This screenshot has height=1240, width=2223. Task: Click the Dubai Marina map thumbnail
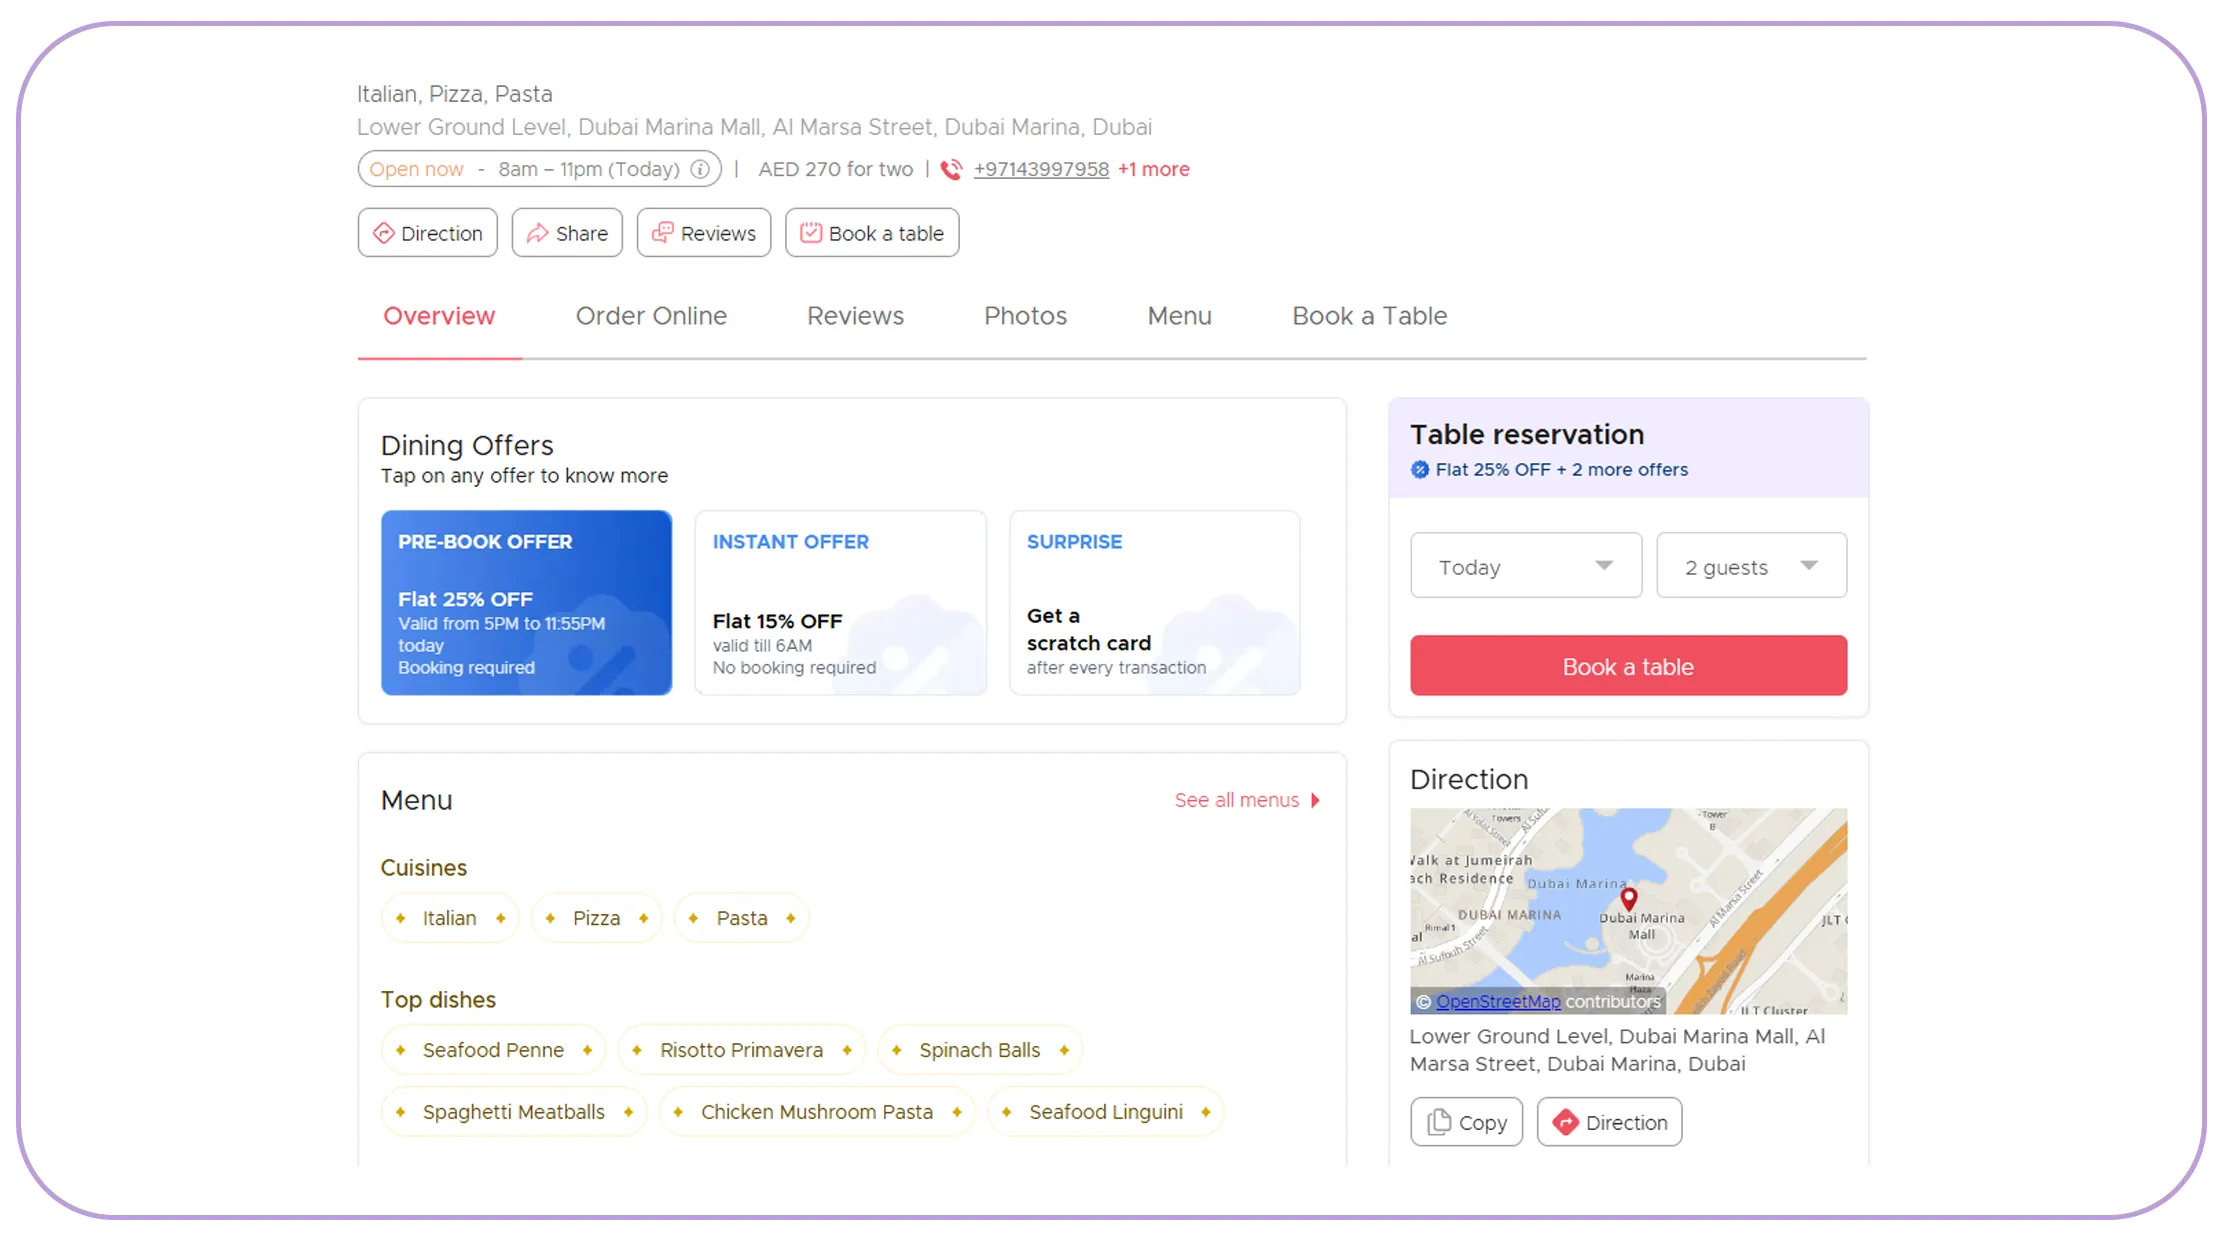point(1628,911)
